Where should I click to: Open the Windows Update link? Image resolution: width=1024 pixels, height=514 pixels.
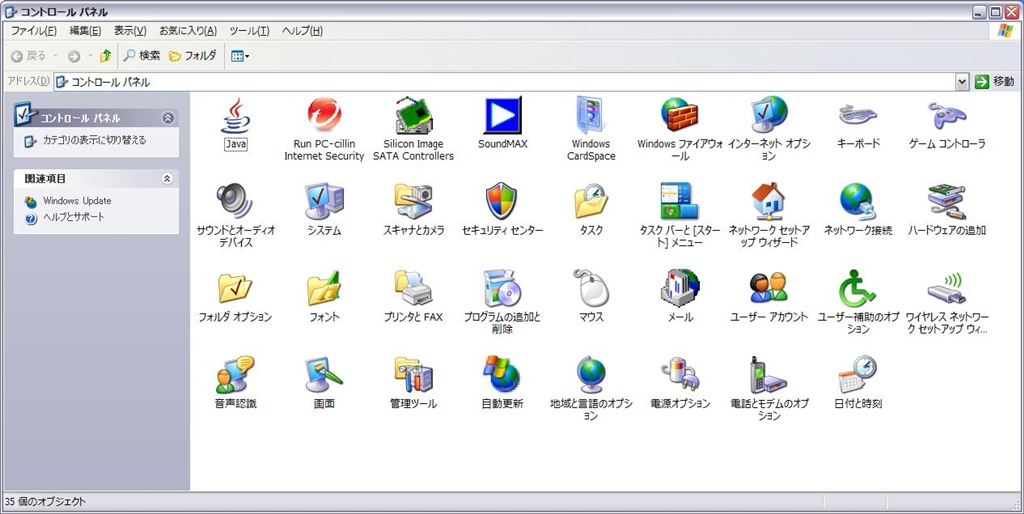click(77, 201)
